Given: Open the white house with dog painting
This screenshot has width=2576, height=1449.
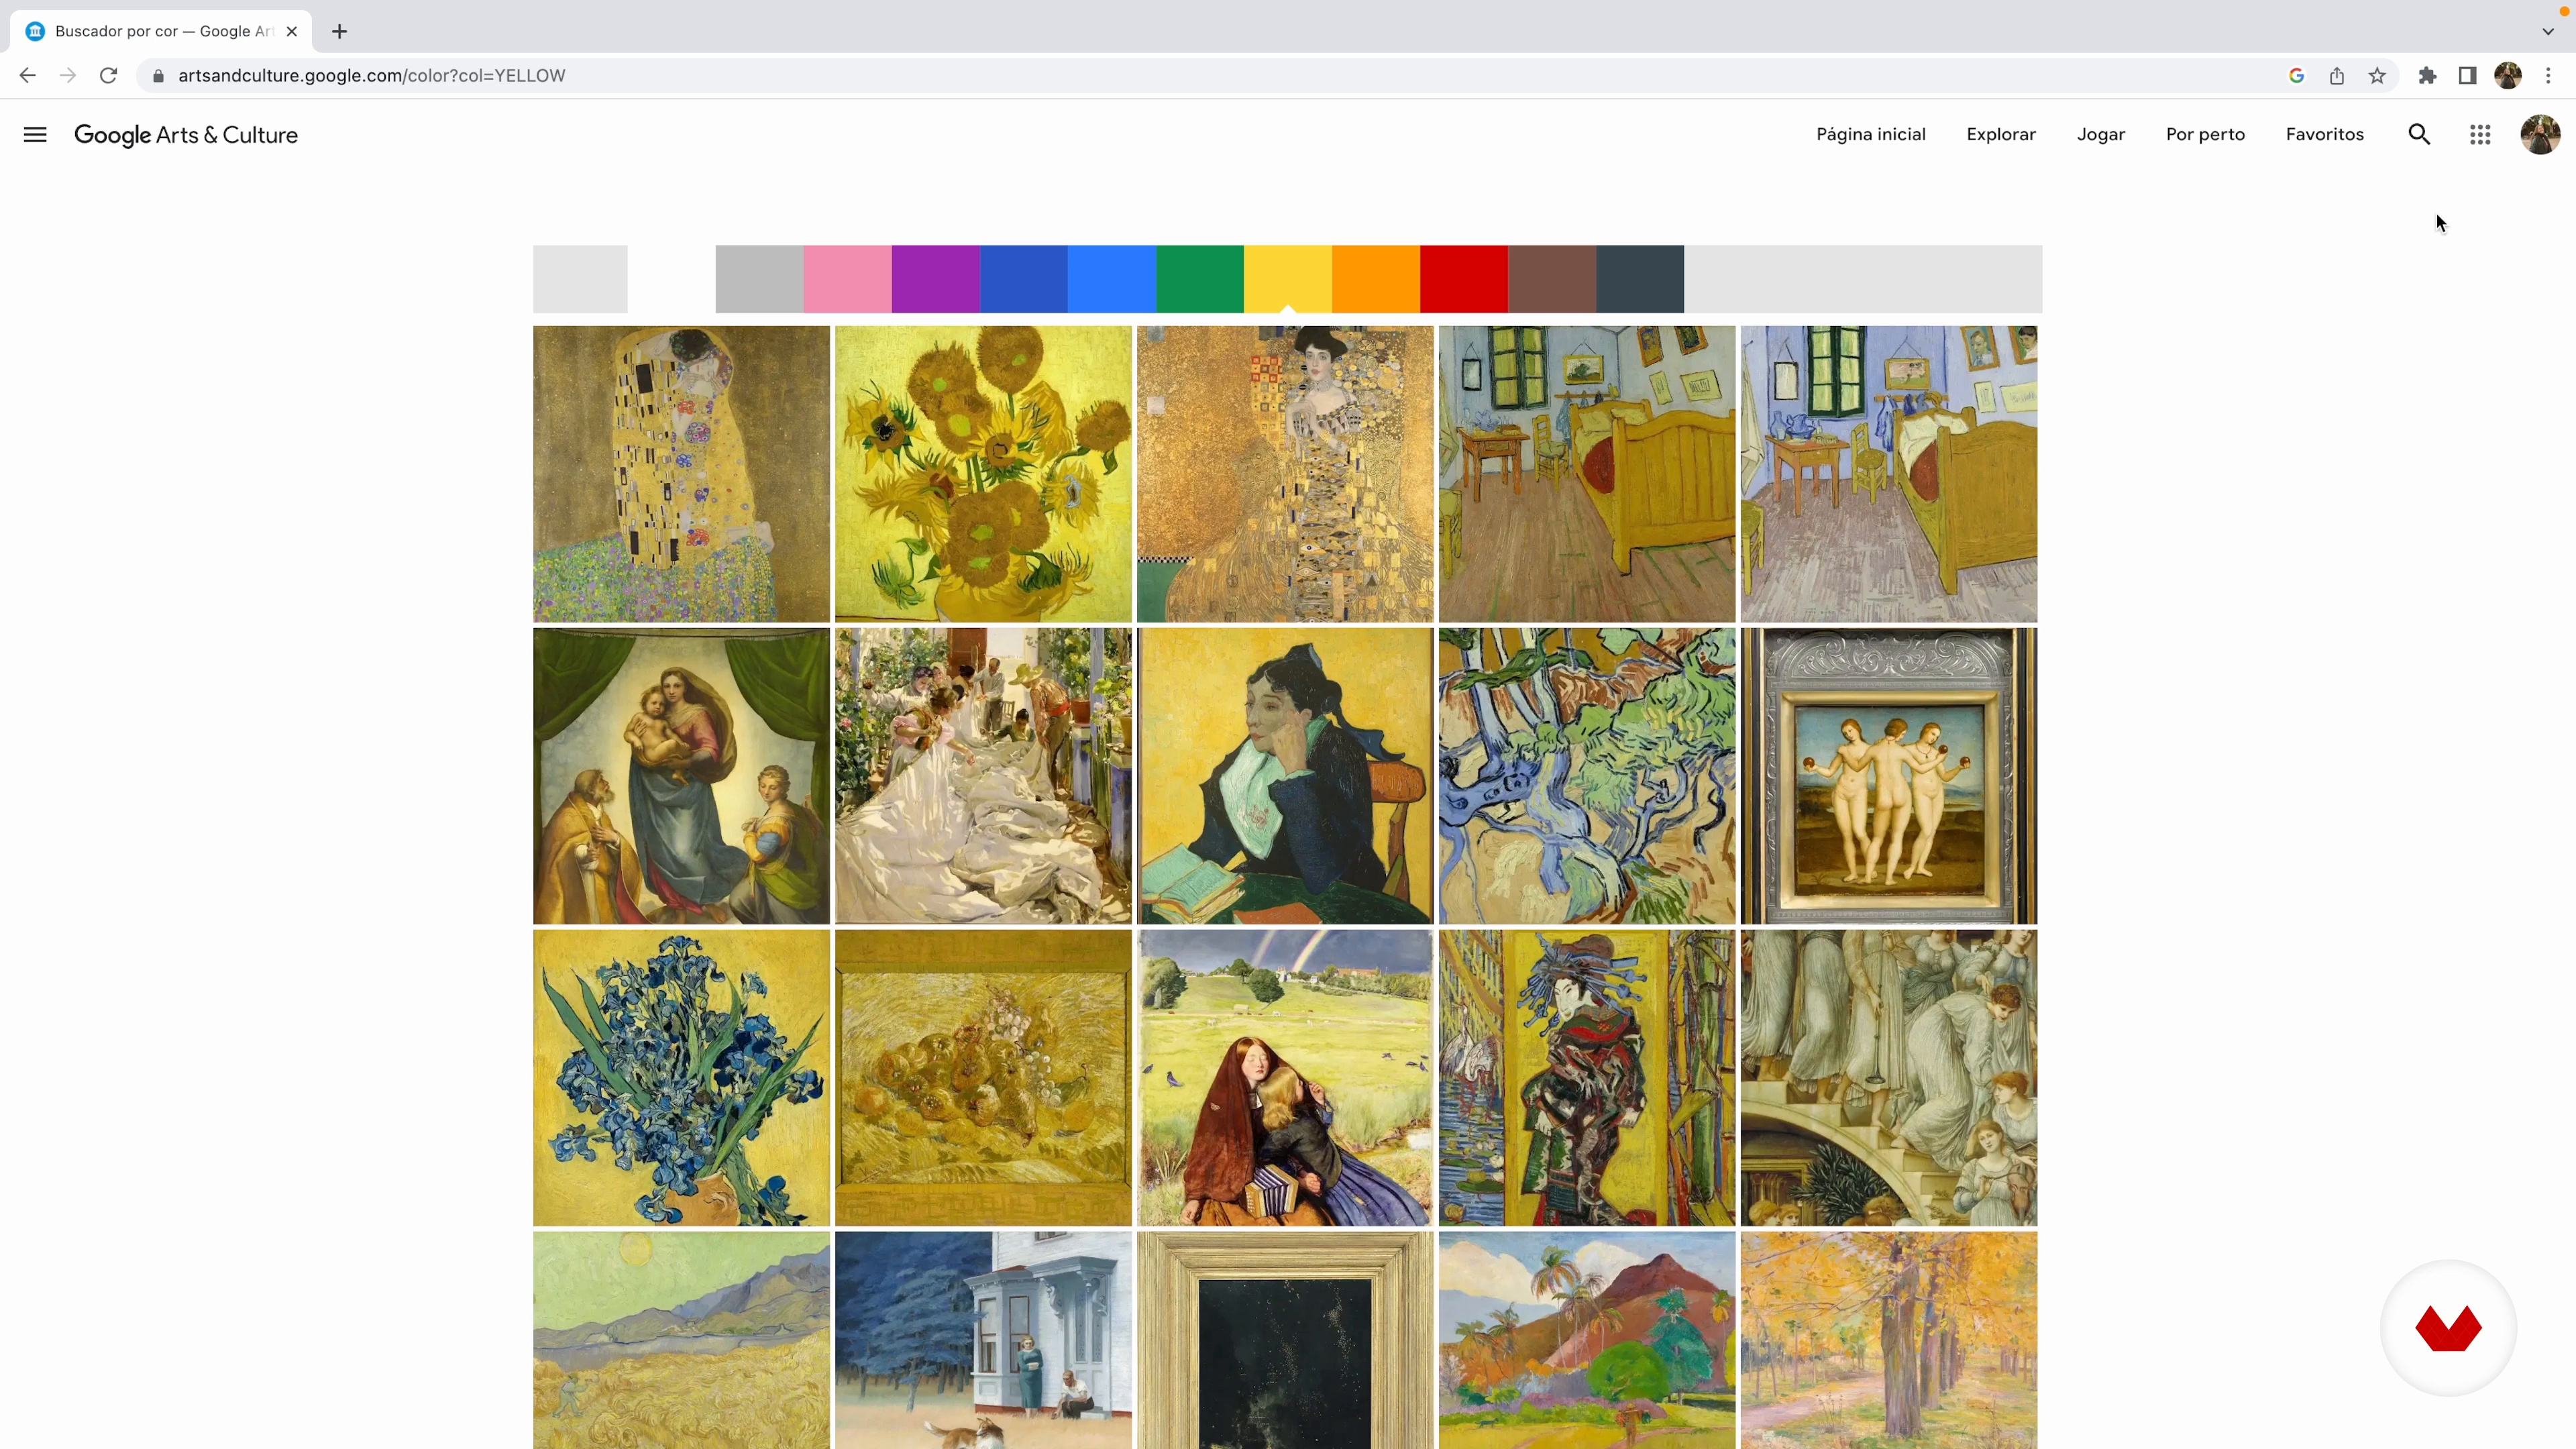Looking at the screenshot, I should (983, 1340).
